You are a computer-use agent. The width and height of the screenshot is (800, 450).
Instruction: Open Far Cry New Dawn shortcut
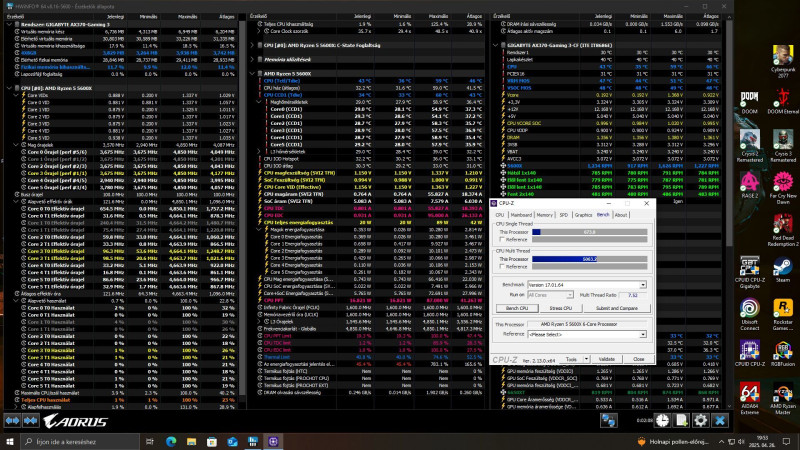coord(783,188)
